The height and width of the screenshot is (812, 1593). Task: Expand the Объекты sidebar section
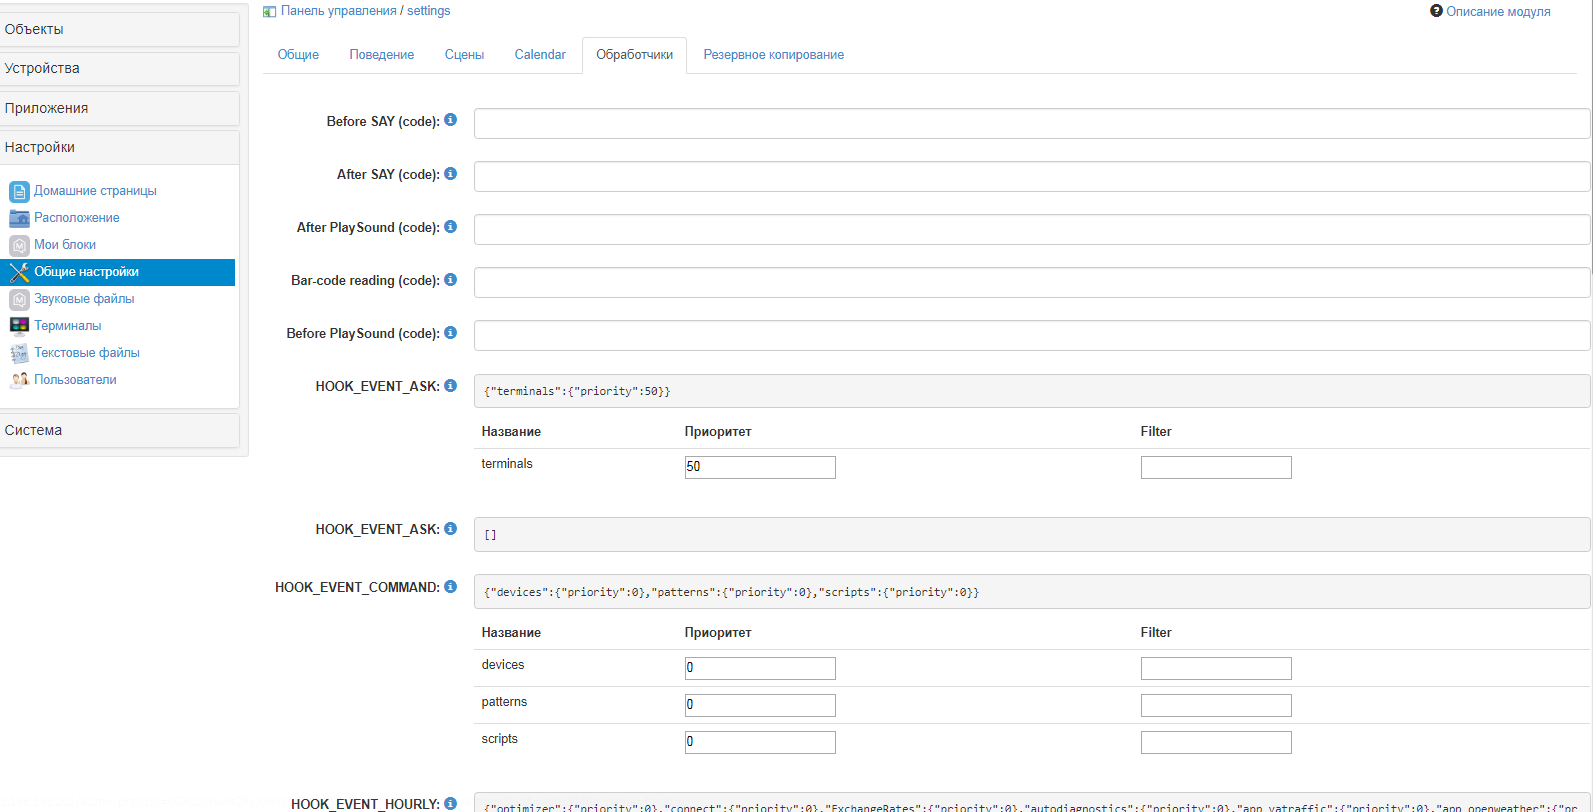119,29
